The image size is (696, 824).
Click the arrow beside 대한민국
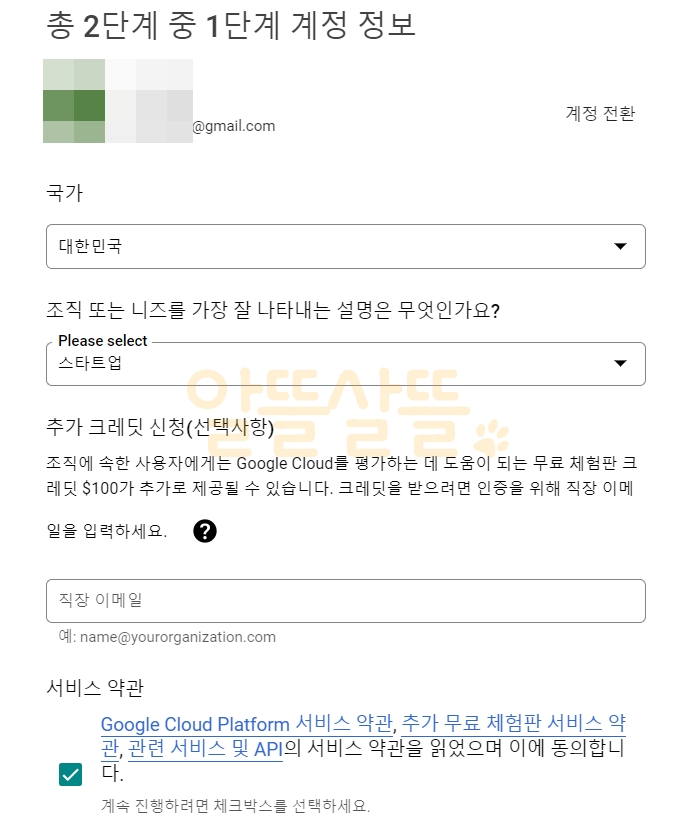[x=620, y=246]
